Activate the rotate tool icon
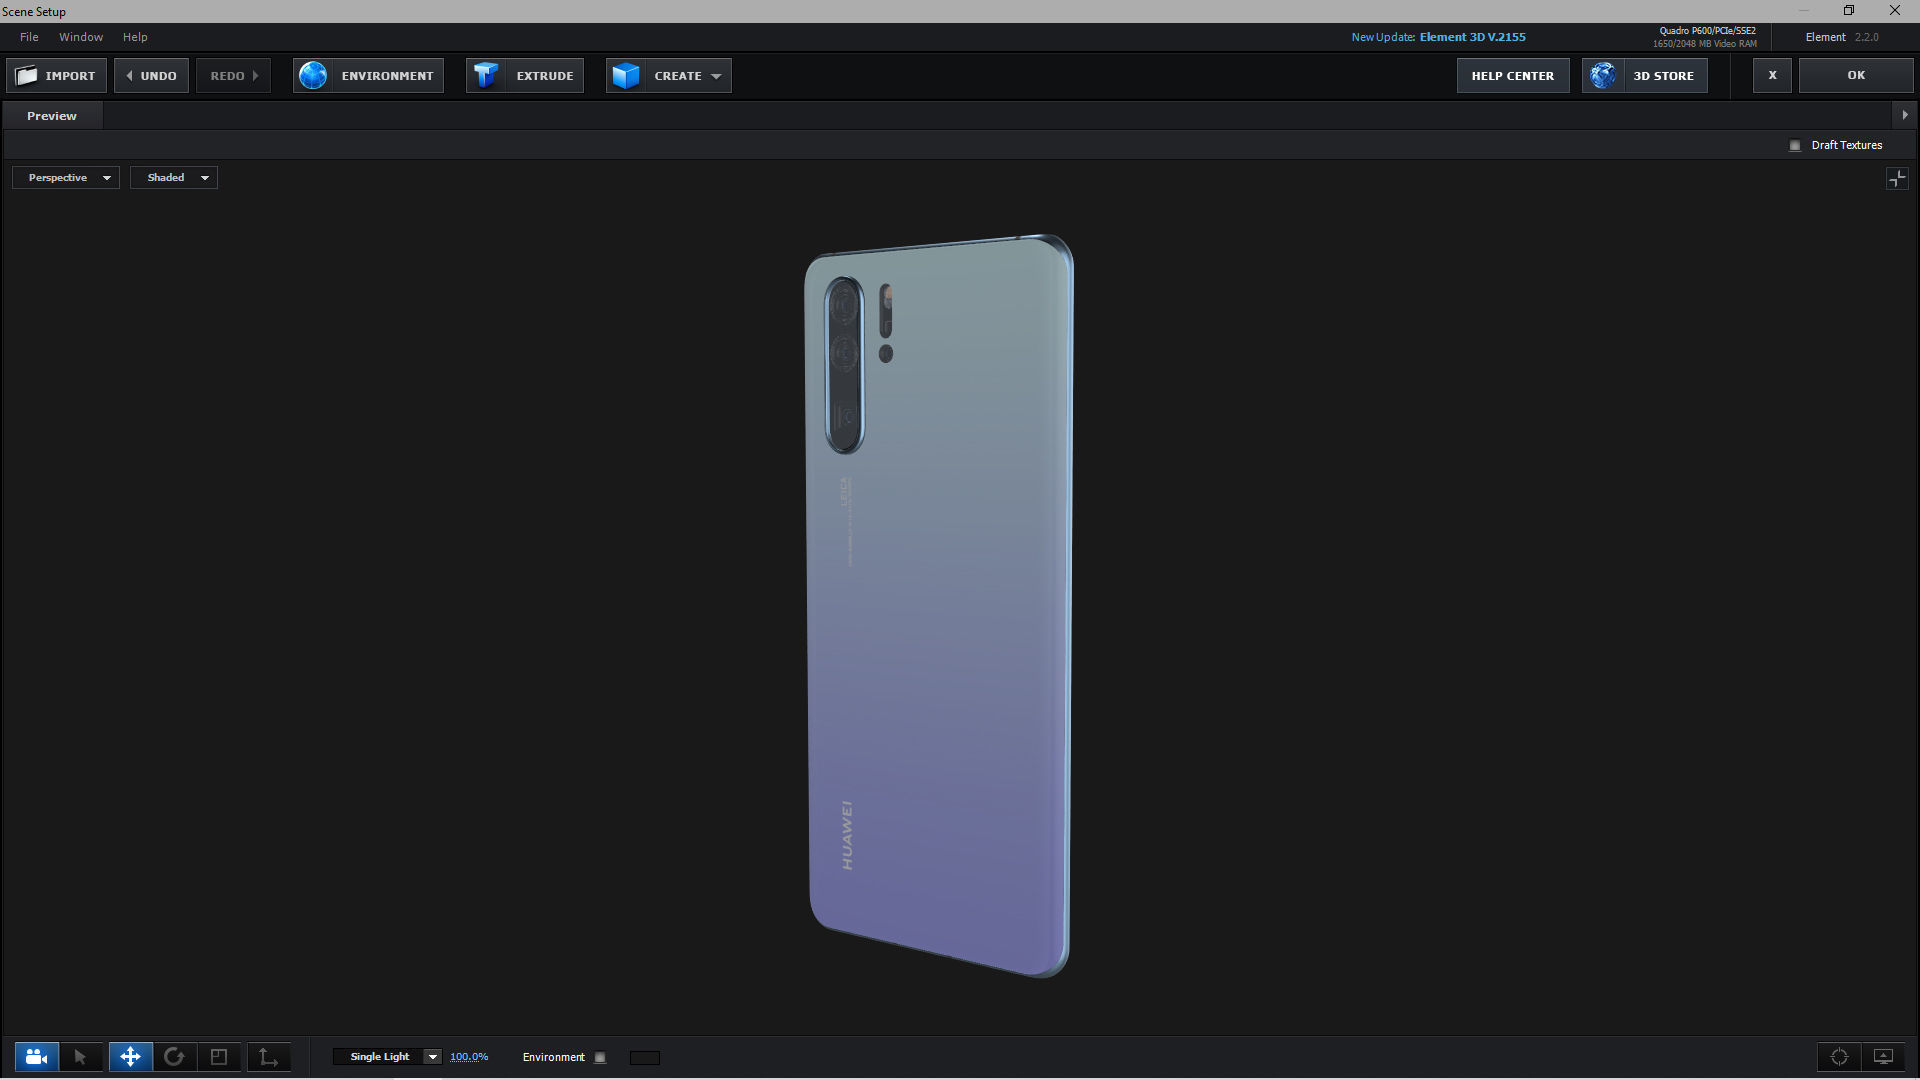1920x1080 pixels. click(174, 1057)
